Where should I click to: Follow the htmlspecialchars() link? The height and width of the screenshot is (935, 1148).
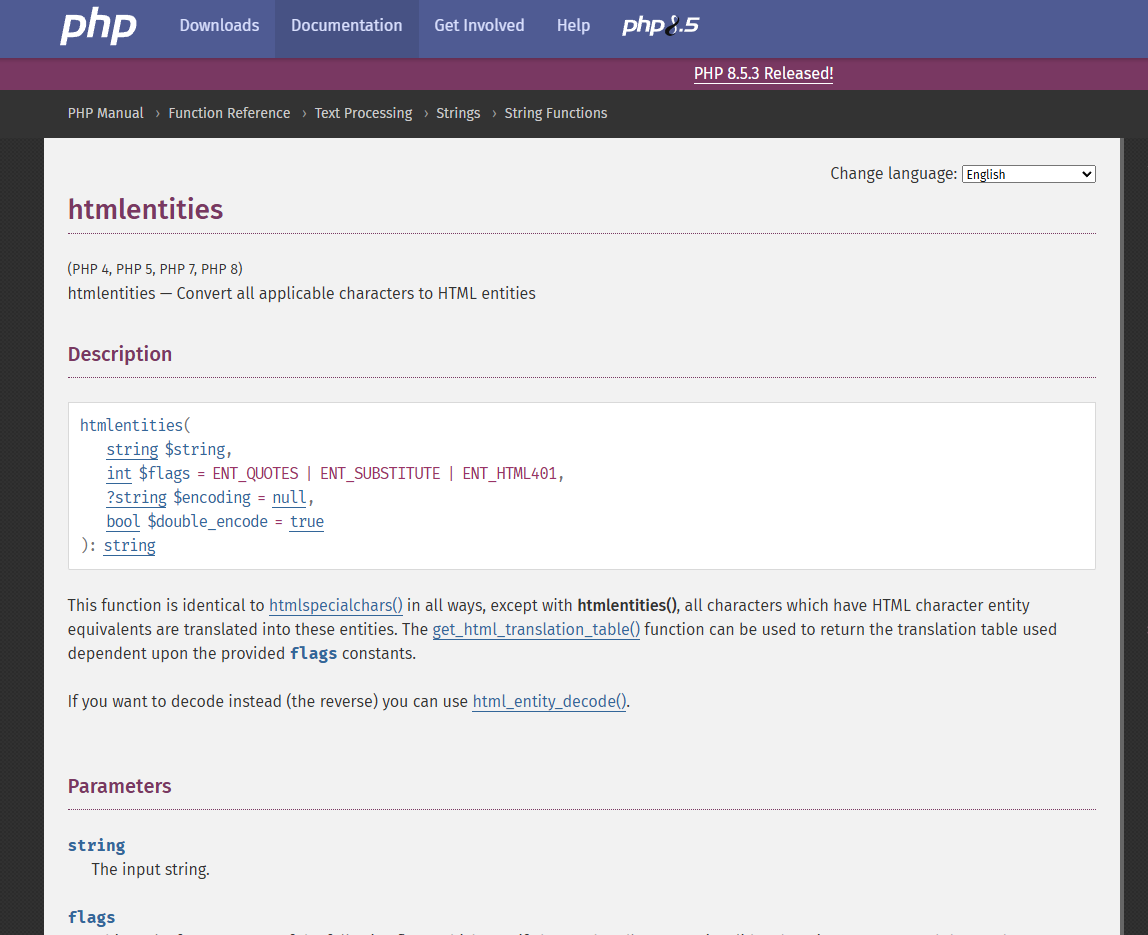click(336, 605)
